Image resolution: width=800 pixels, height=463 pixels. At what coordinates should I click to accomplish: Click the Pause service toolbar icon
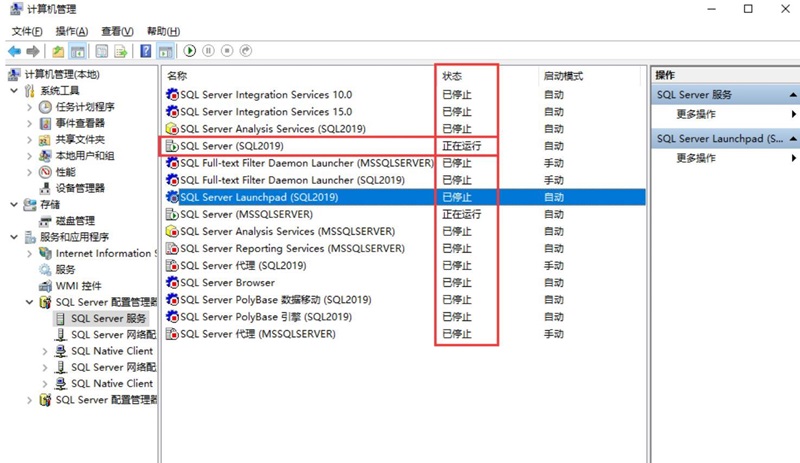pyautogui.click(x=208, y=51)
